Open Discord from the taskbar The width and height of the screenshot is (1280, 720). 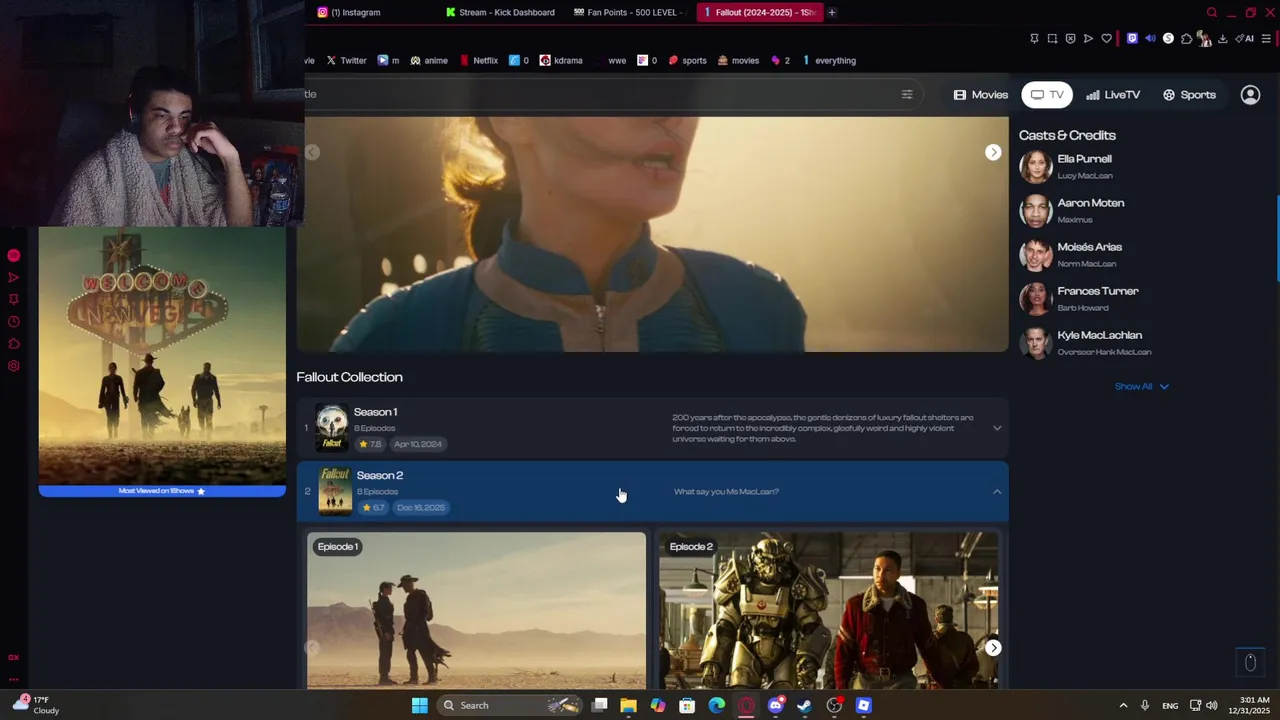[x=776, y=706]
